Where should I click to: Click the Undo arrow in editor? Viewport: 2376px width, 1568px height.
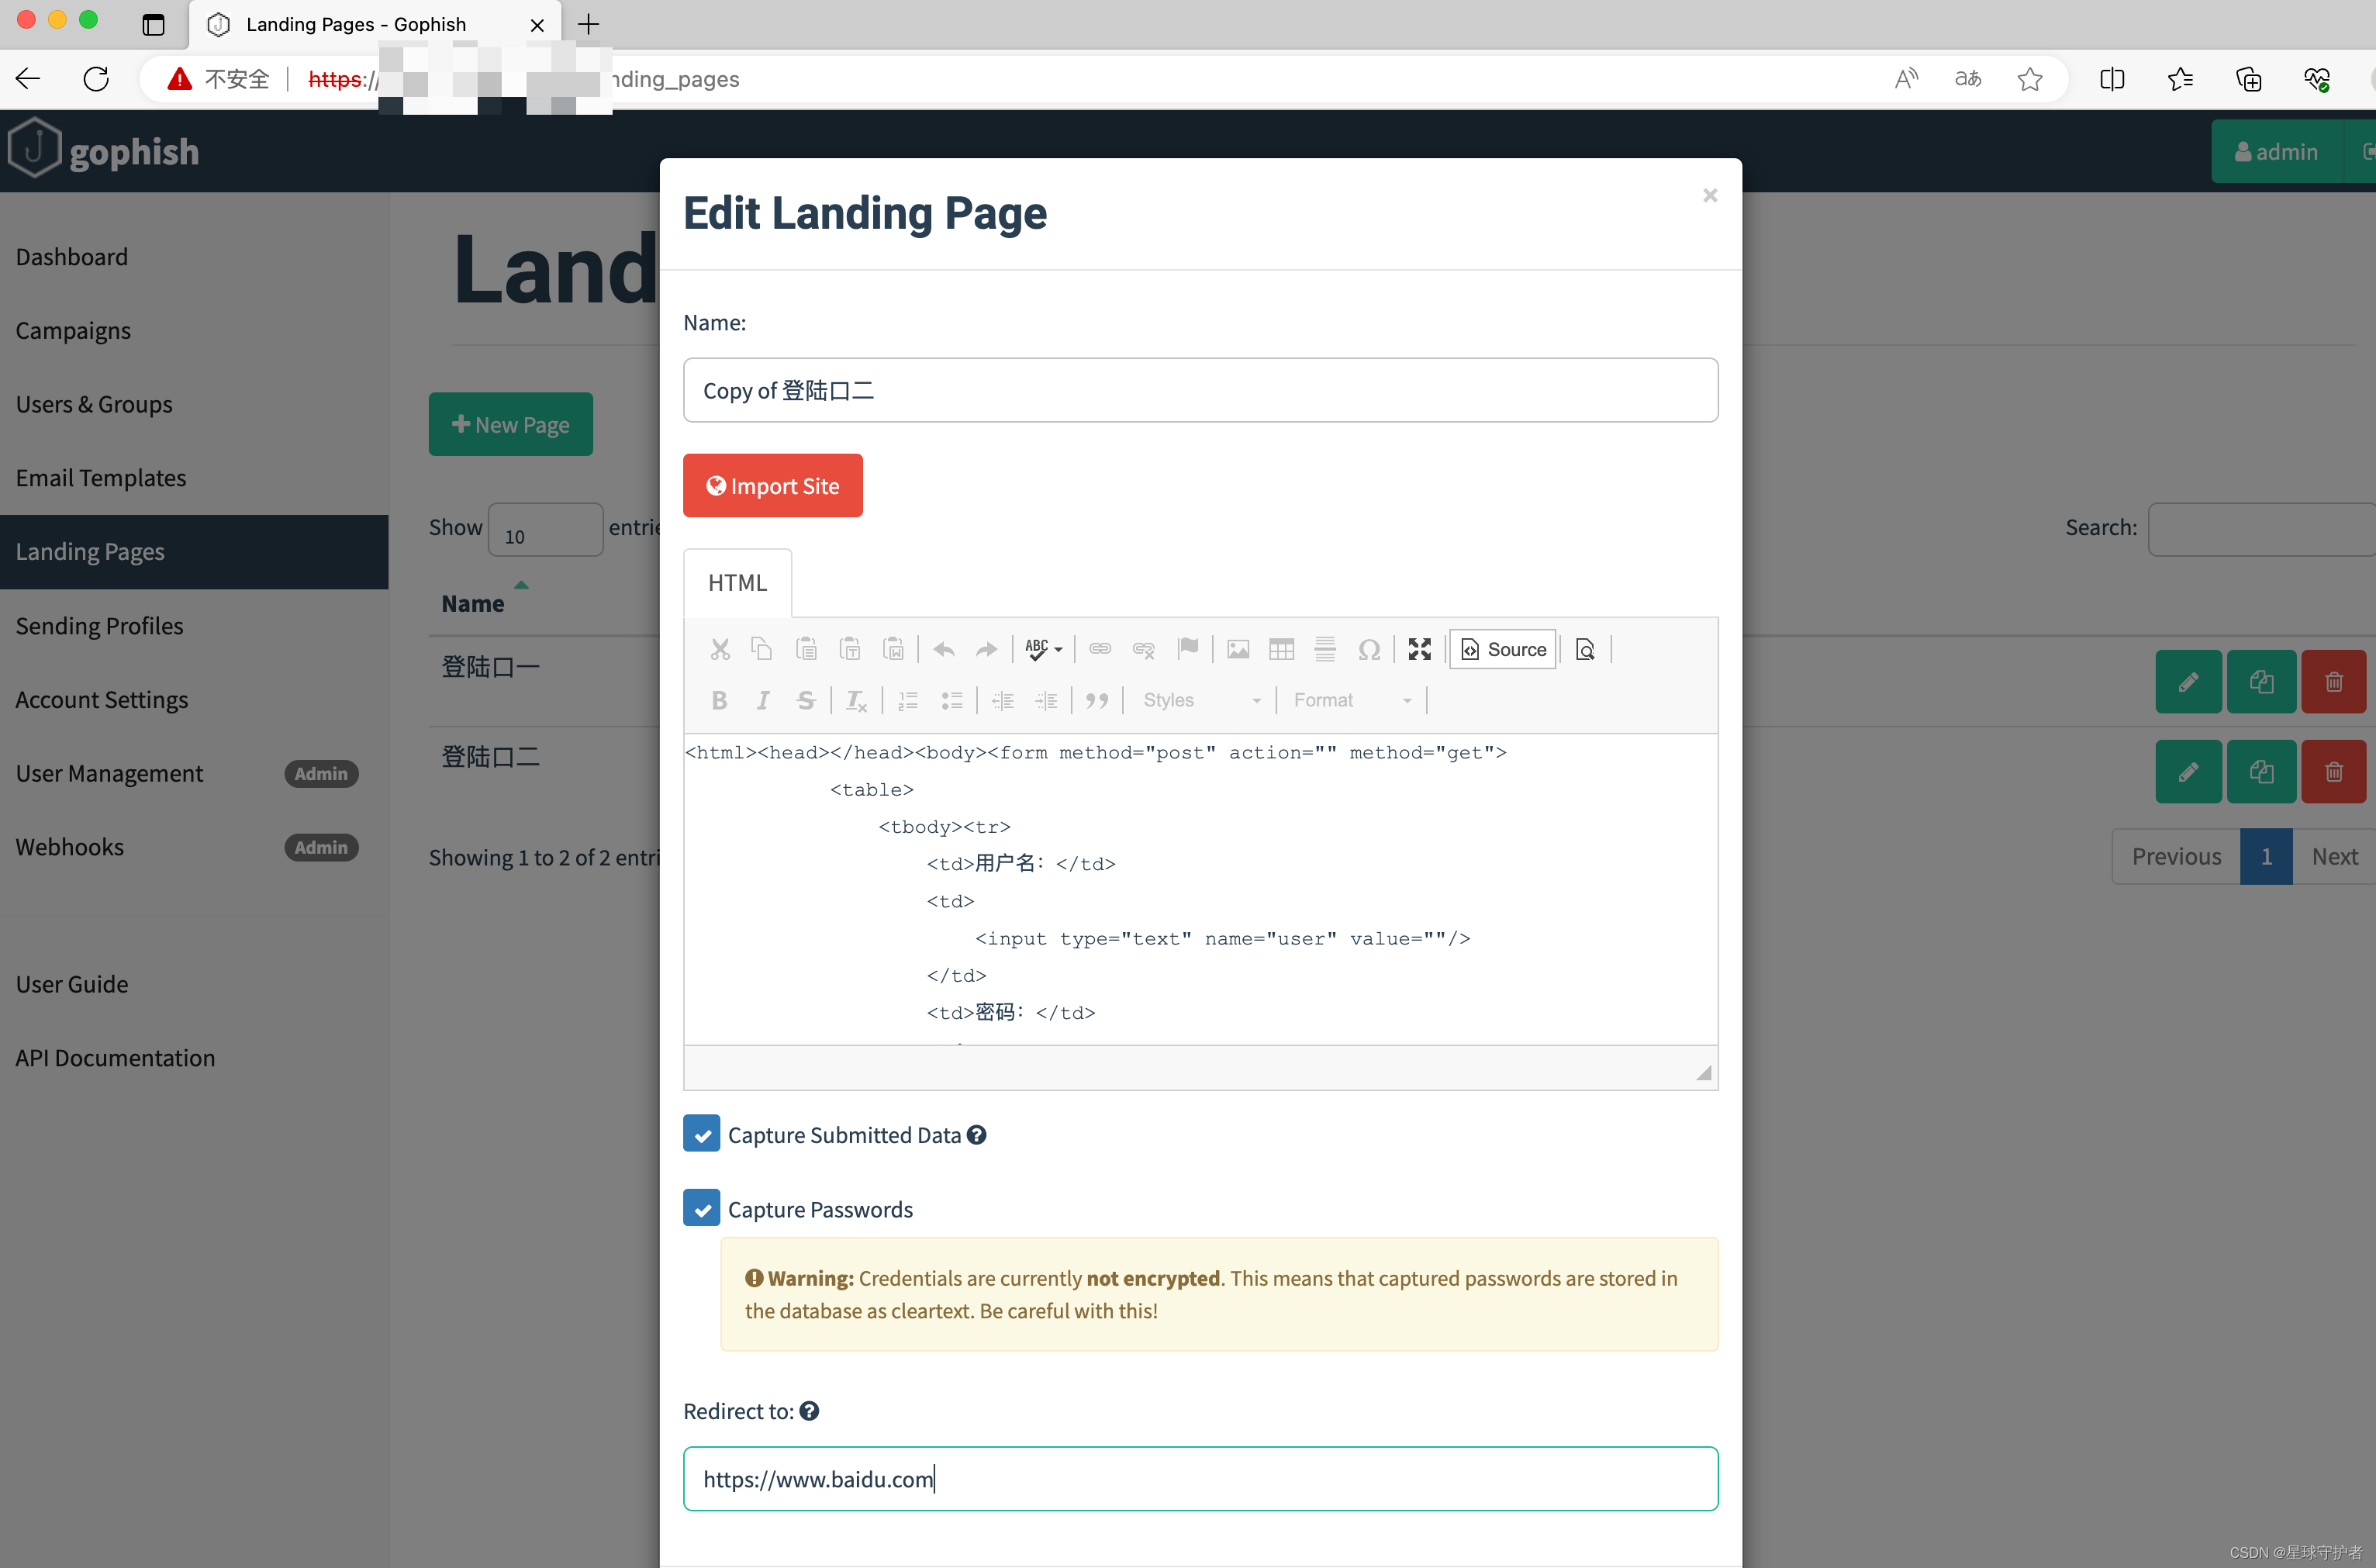943,650
